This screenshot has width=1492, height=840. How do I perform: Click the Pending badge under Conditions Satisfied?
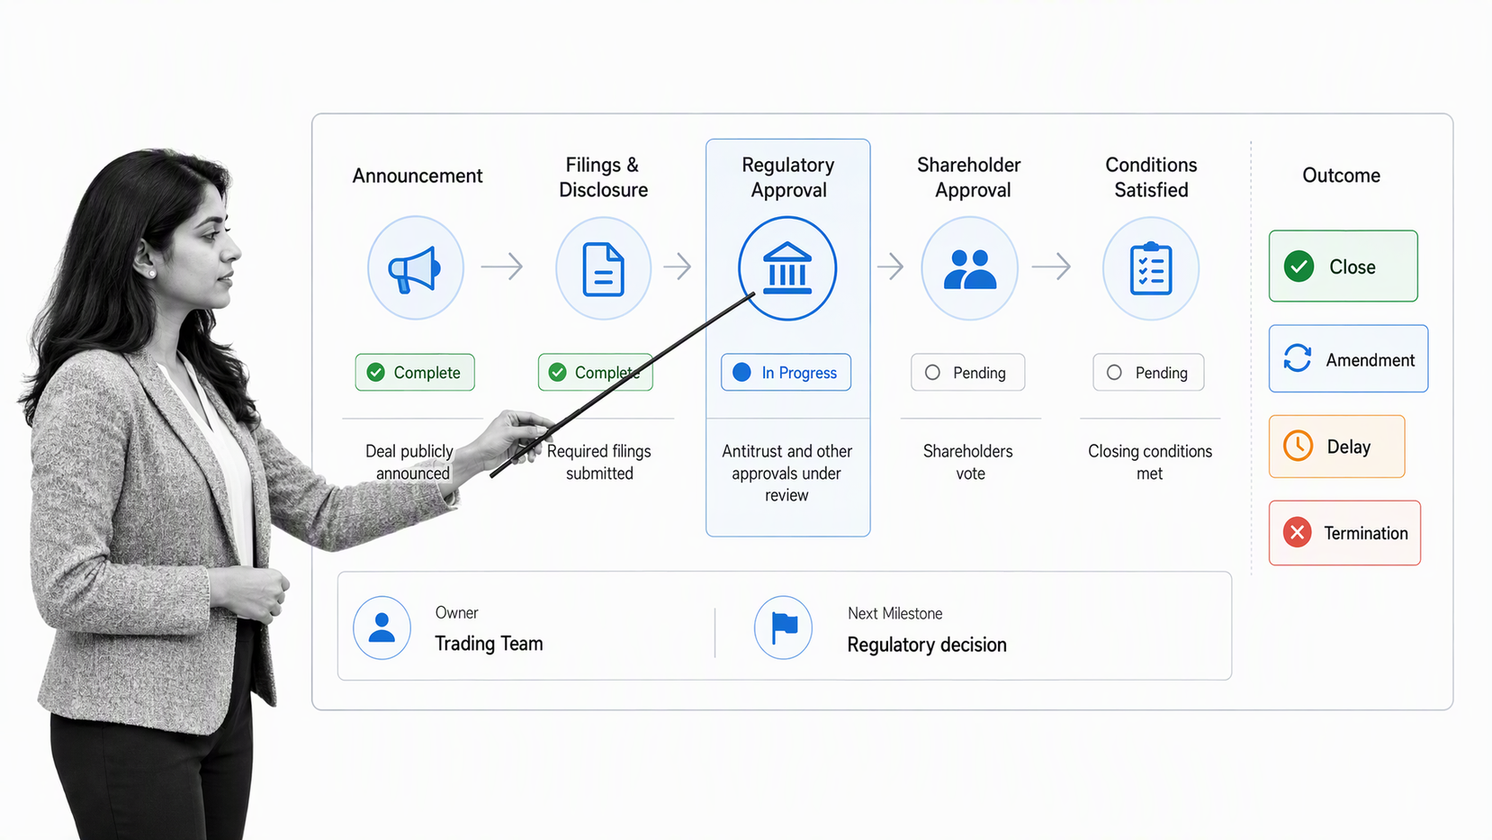1148,372
